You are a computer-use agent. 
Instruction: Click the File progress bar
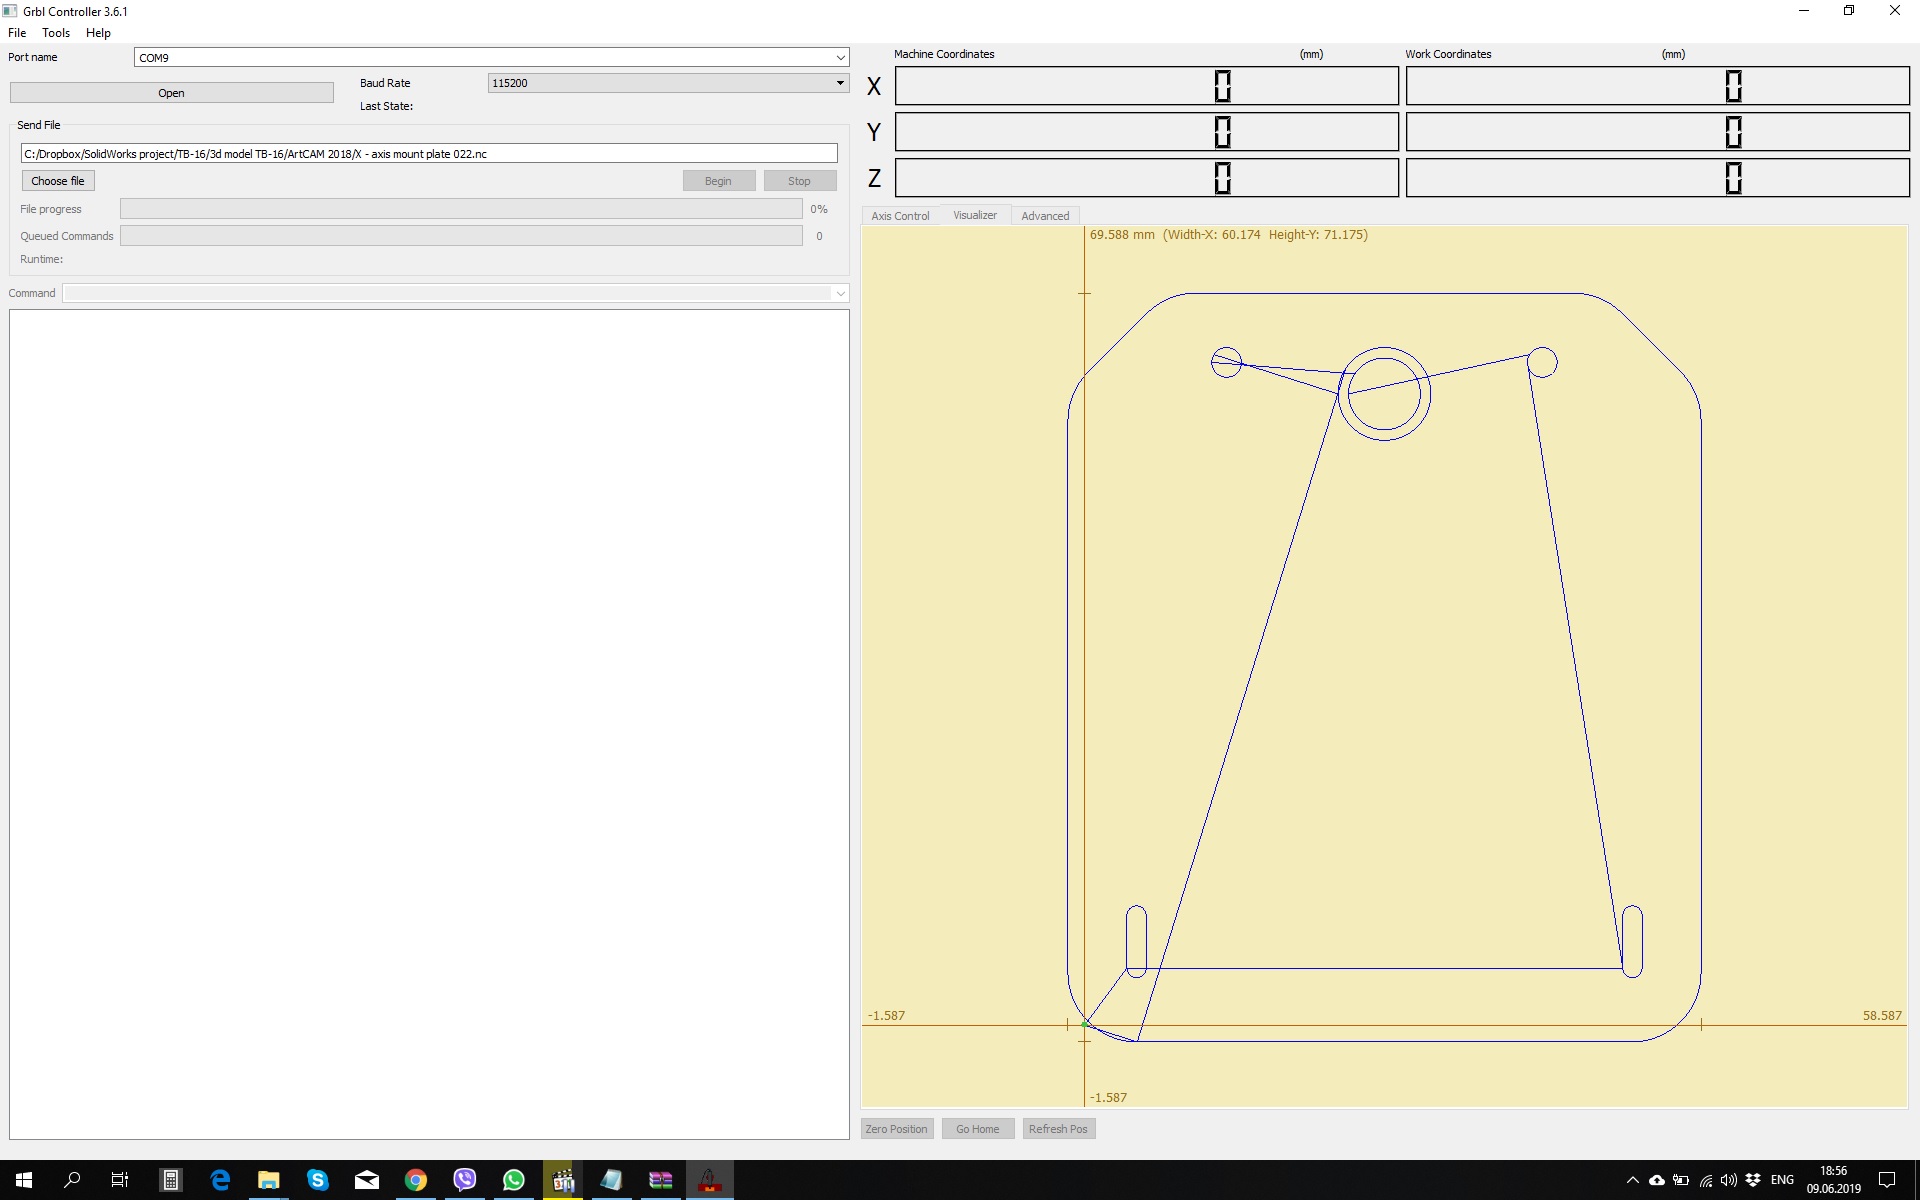click(461, 209)
